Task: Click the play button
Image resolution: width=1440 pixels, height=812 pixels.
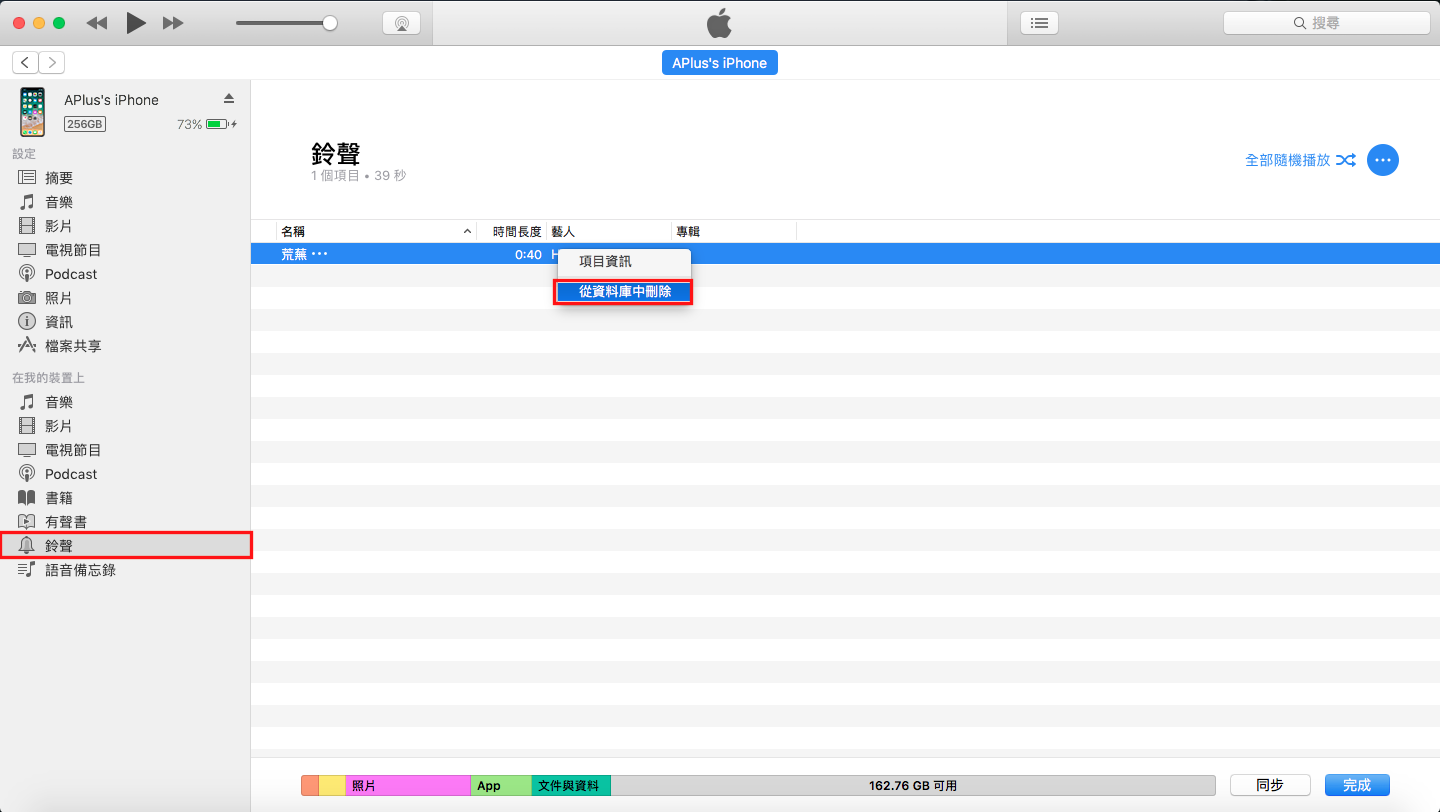Action: [136, 23]
